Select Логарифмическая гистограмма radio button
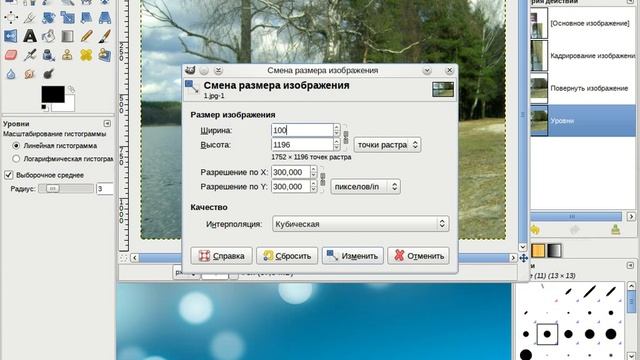Viewport: 640px width, 360px height. pos(16,159)
